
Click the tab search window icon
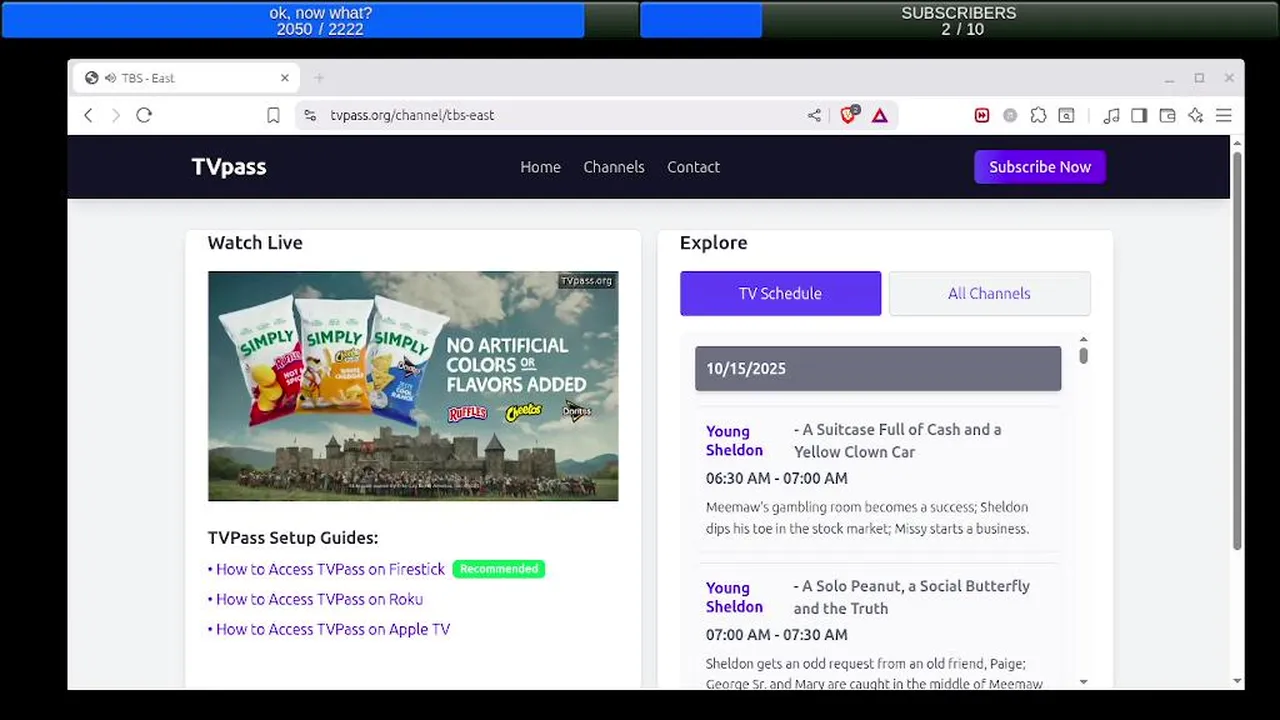[1067, 115]
